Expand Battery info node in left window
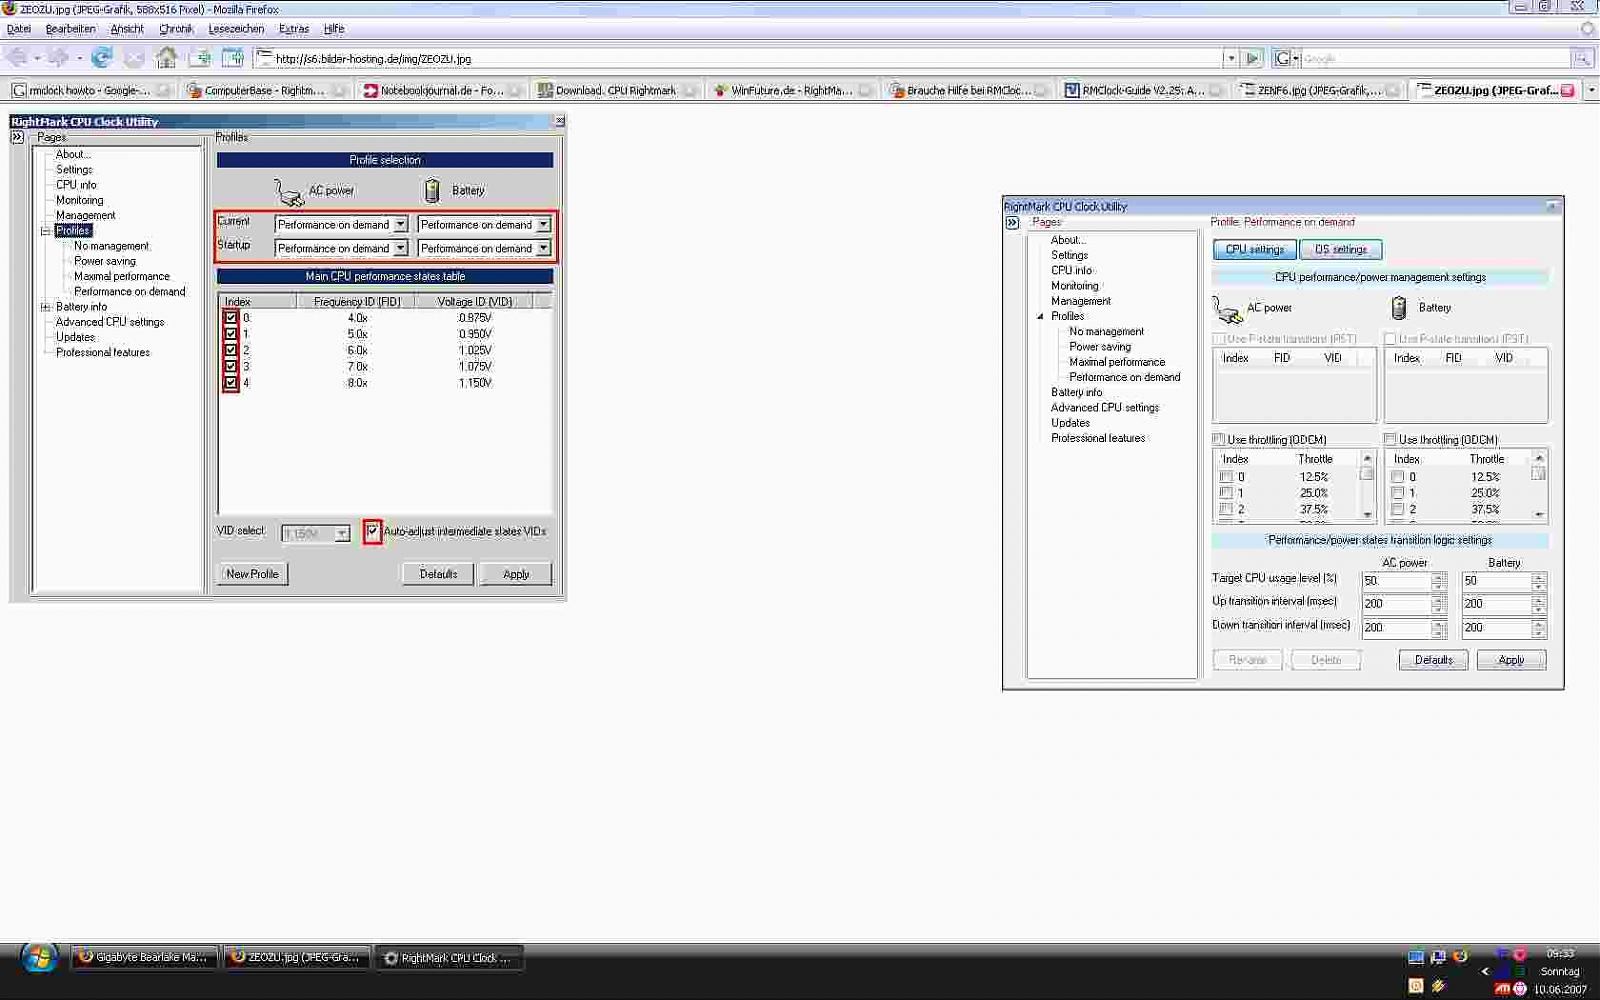Screen dimensions: 1600x1000 45,307
